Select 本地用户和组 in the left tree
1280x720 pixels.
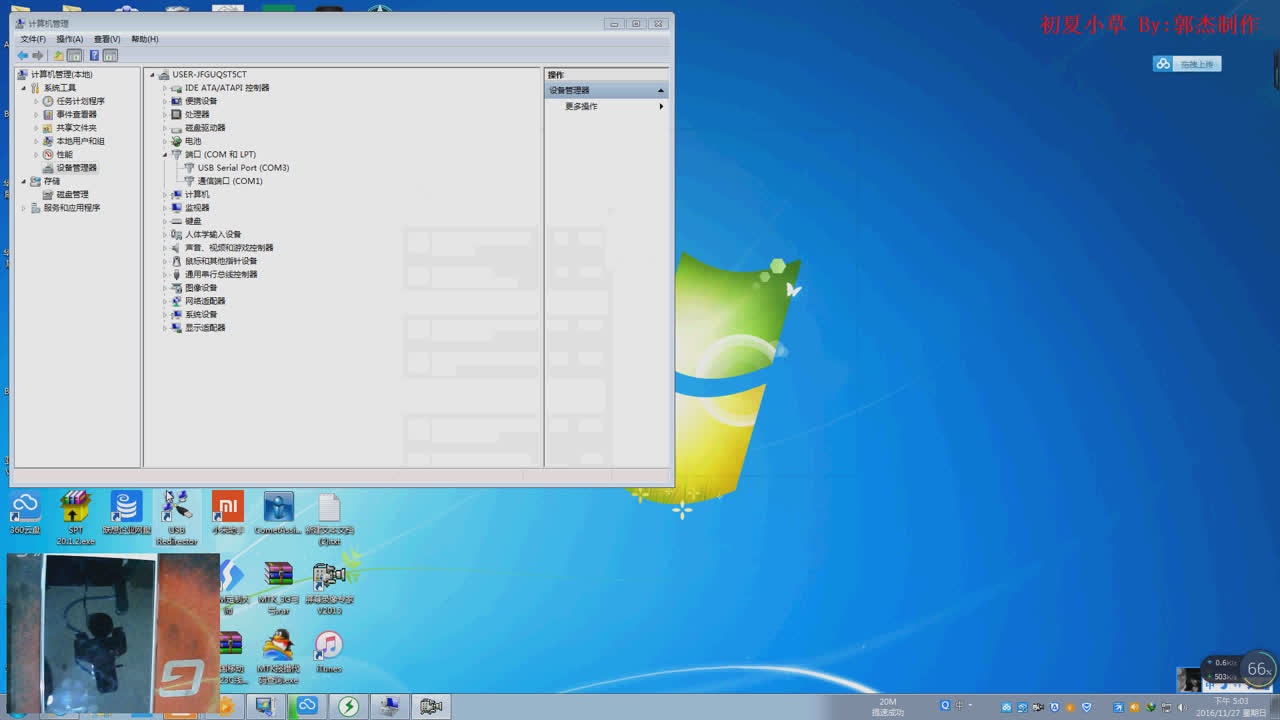point(80,141)
